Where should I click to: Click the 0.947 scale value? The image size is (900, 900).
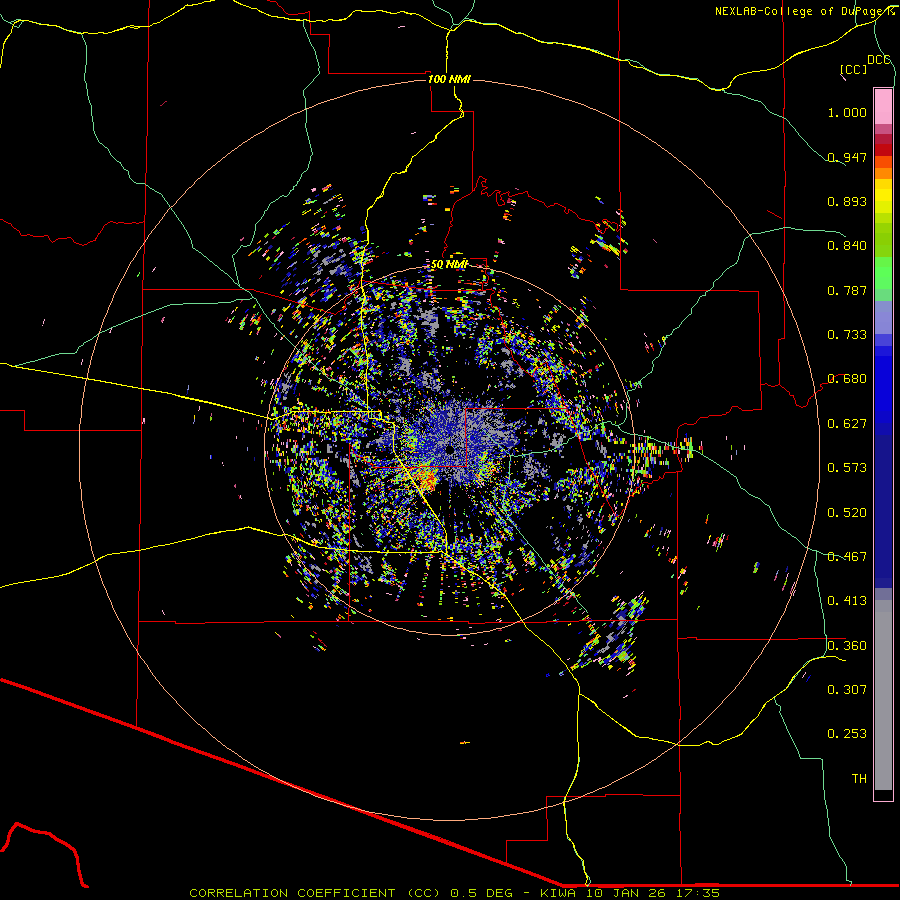pyautogui.click(x=847, y=157)
